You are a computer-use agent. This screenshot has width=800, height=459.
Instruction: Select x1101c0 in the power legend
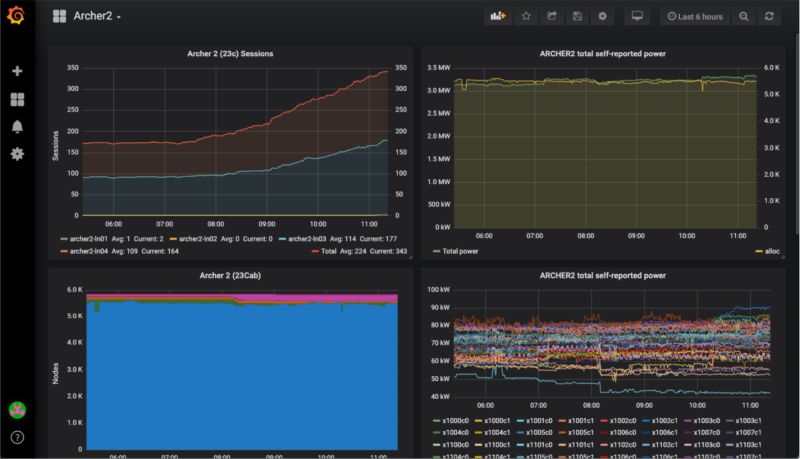(x=539, y=445)
